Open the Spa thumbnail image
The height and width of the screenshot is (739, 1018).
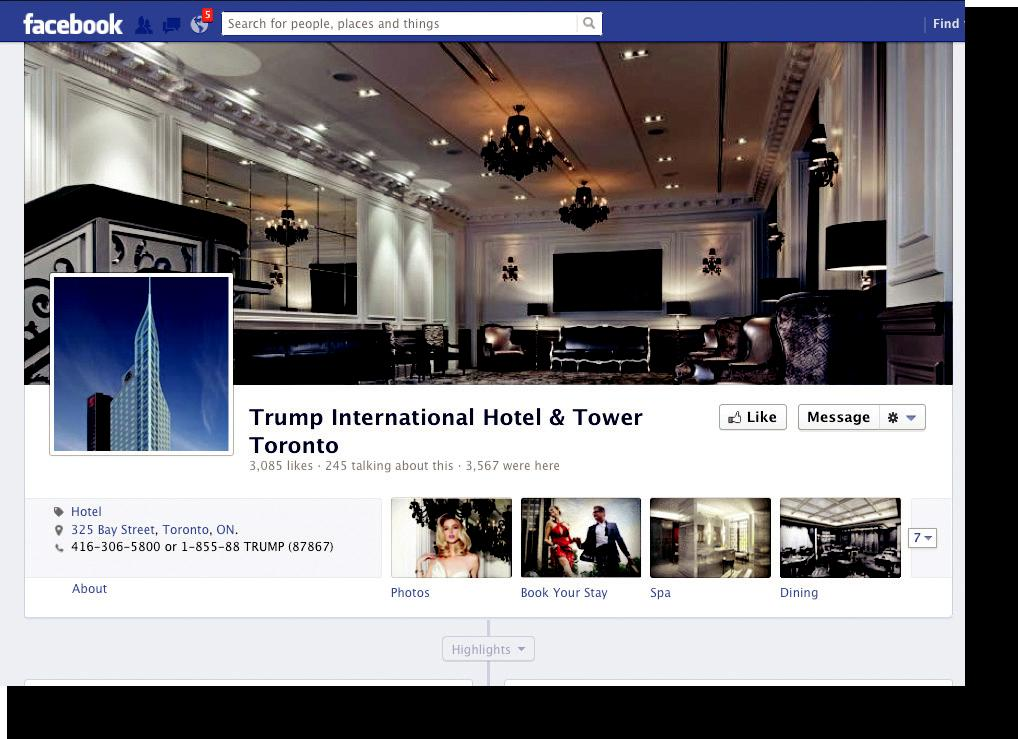pos(710,538)
